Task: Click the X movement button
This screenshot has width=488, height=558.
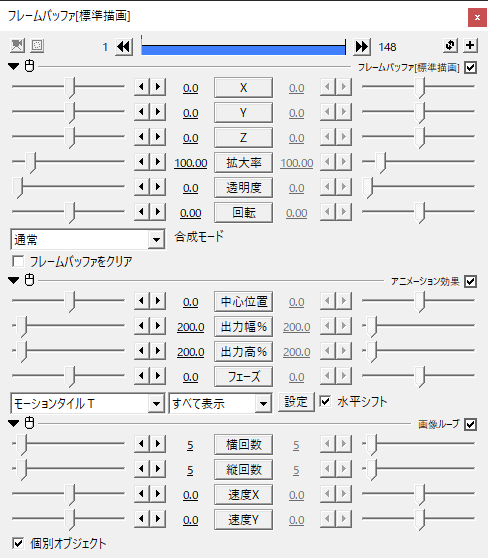Action: 243,88
